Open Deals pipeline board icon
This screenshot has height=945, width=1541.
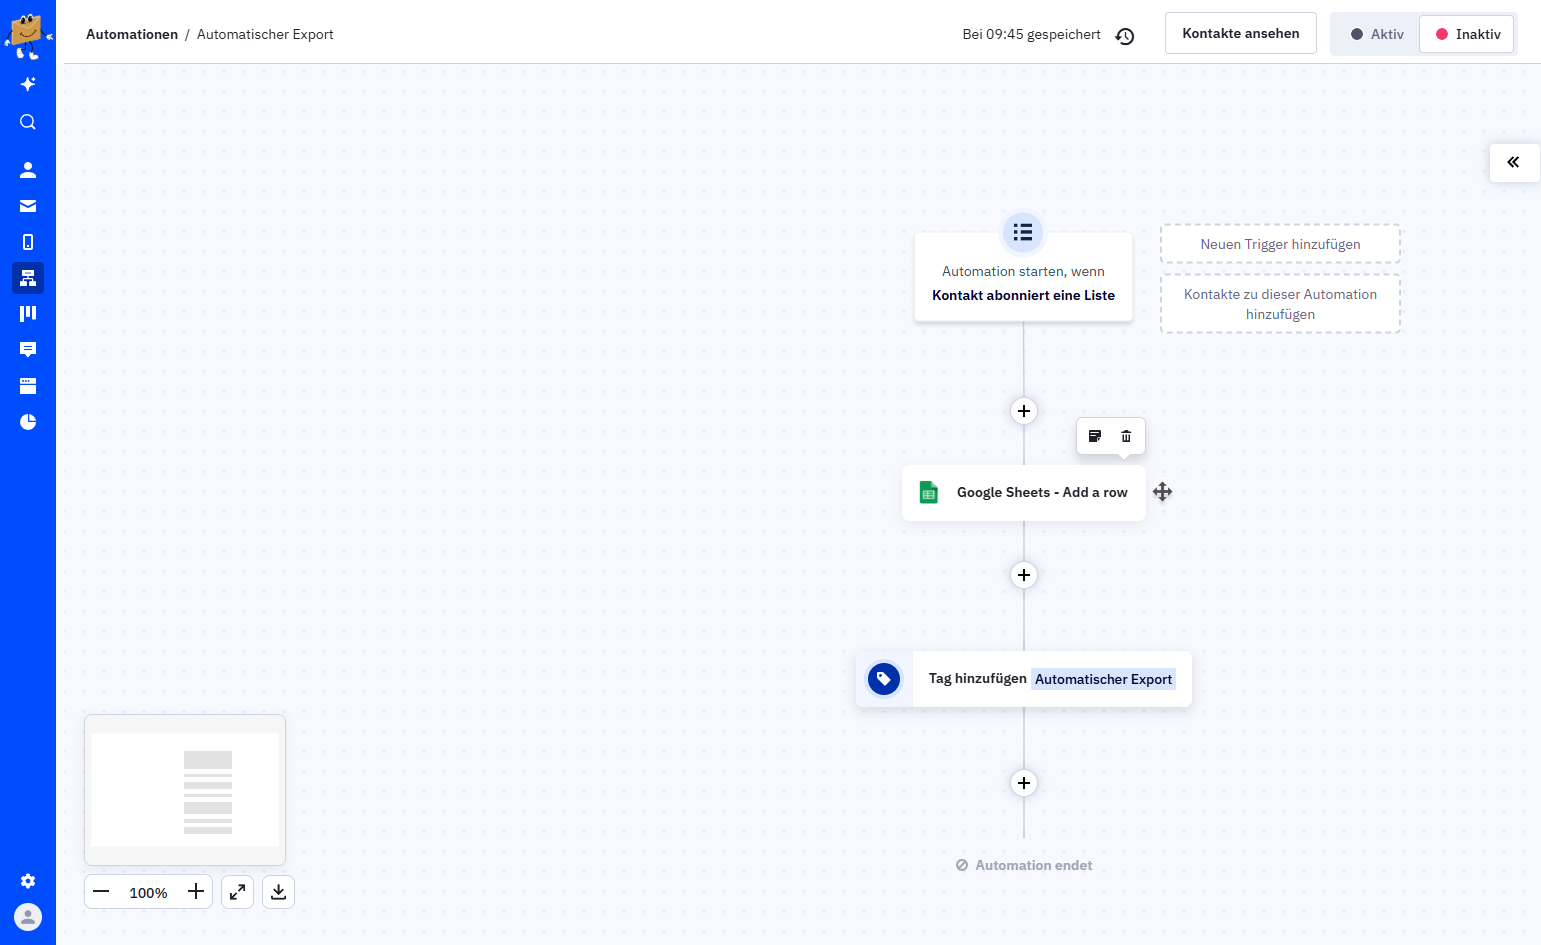pos(28,314)
